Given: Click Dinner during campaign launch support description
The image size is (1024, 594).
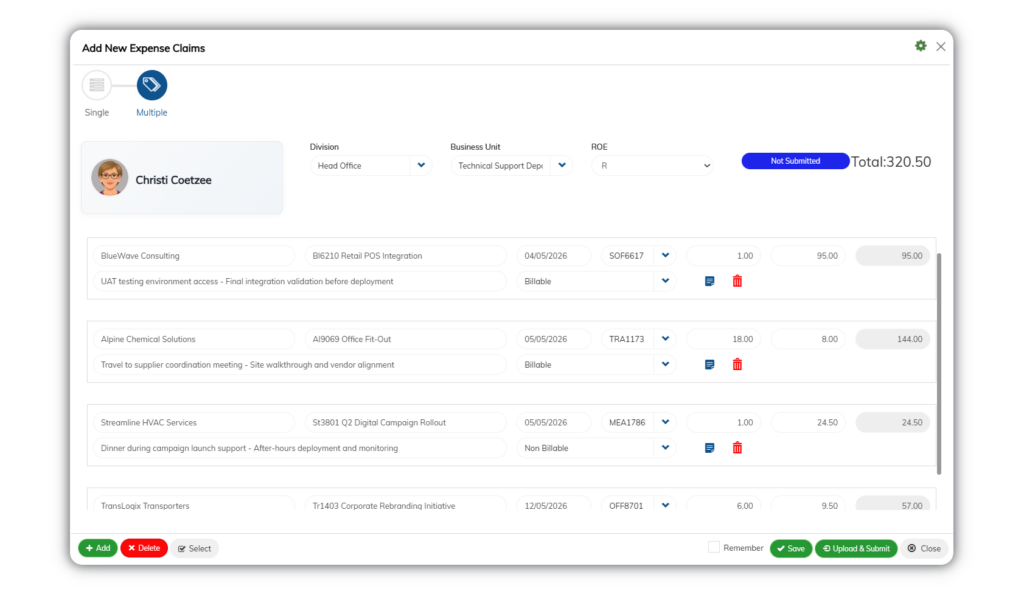Looking at the screenshot, I should click(x=300, y=448).
